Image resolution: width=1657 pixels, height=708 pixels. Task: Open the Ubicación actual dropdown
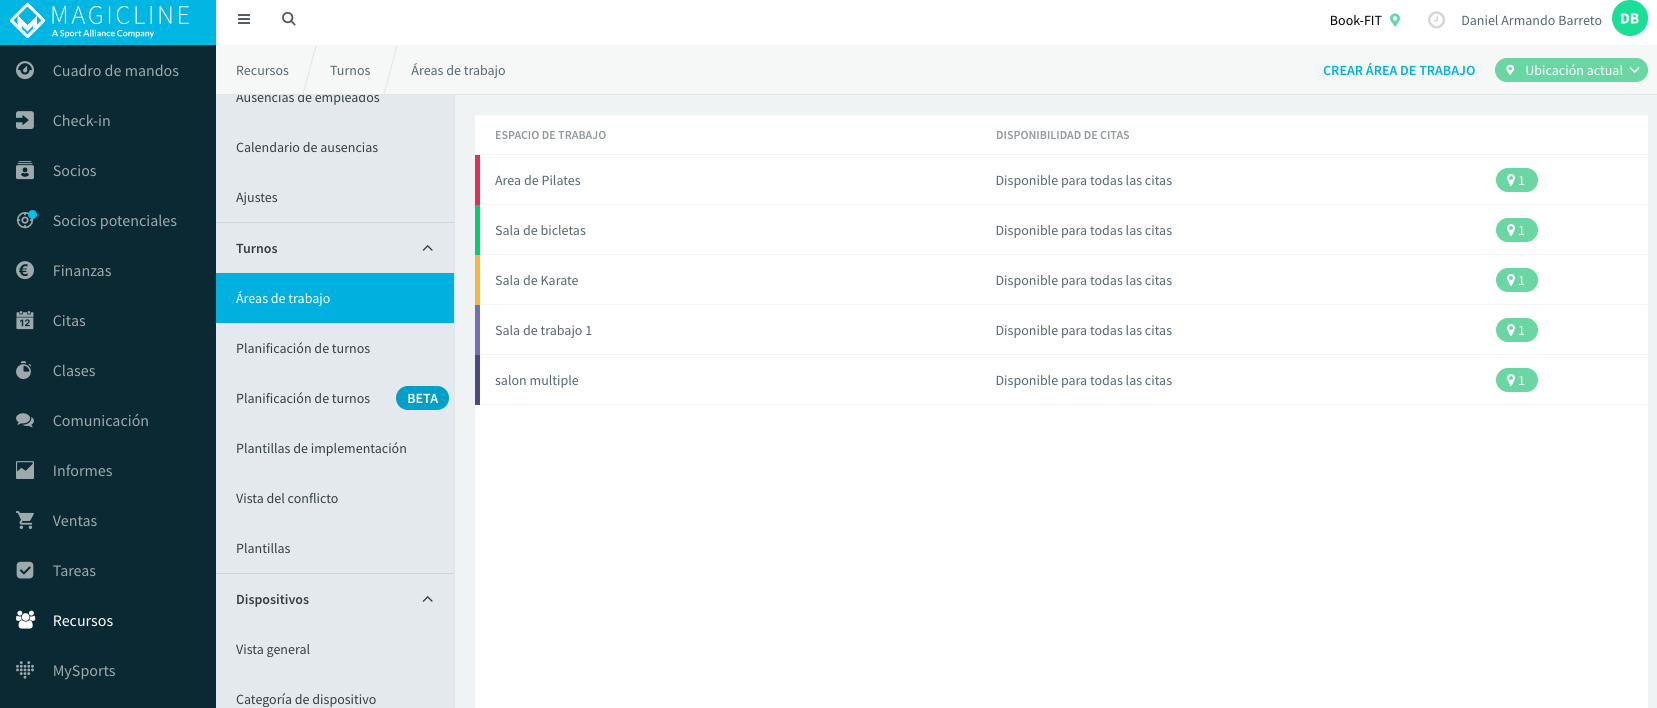click(x=1571, y=70)
